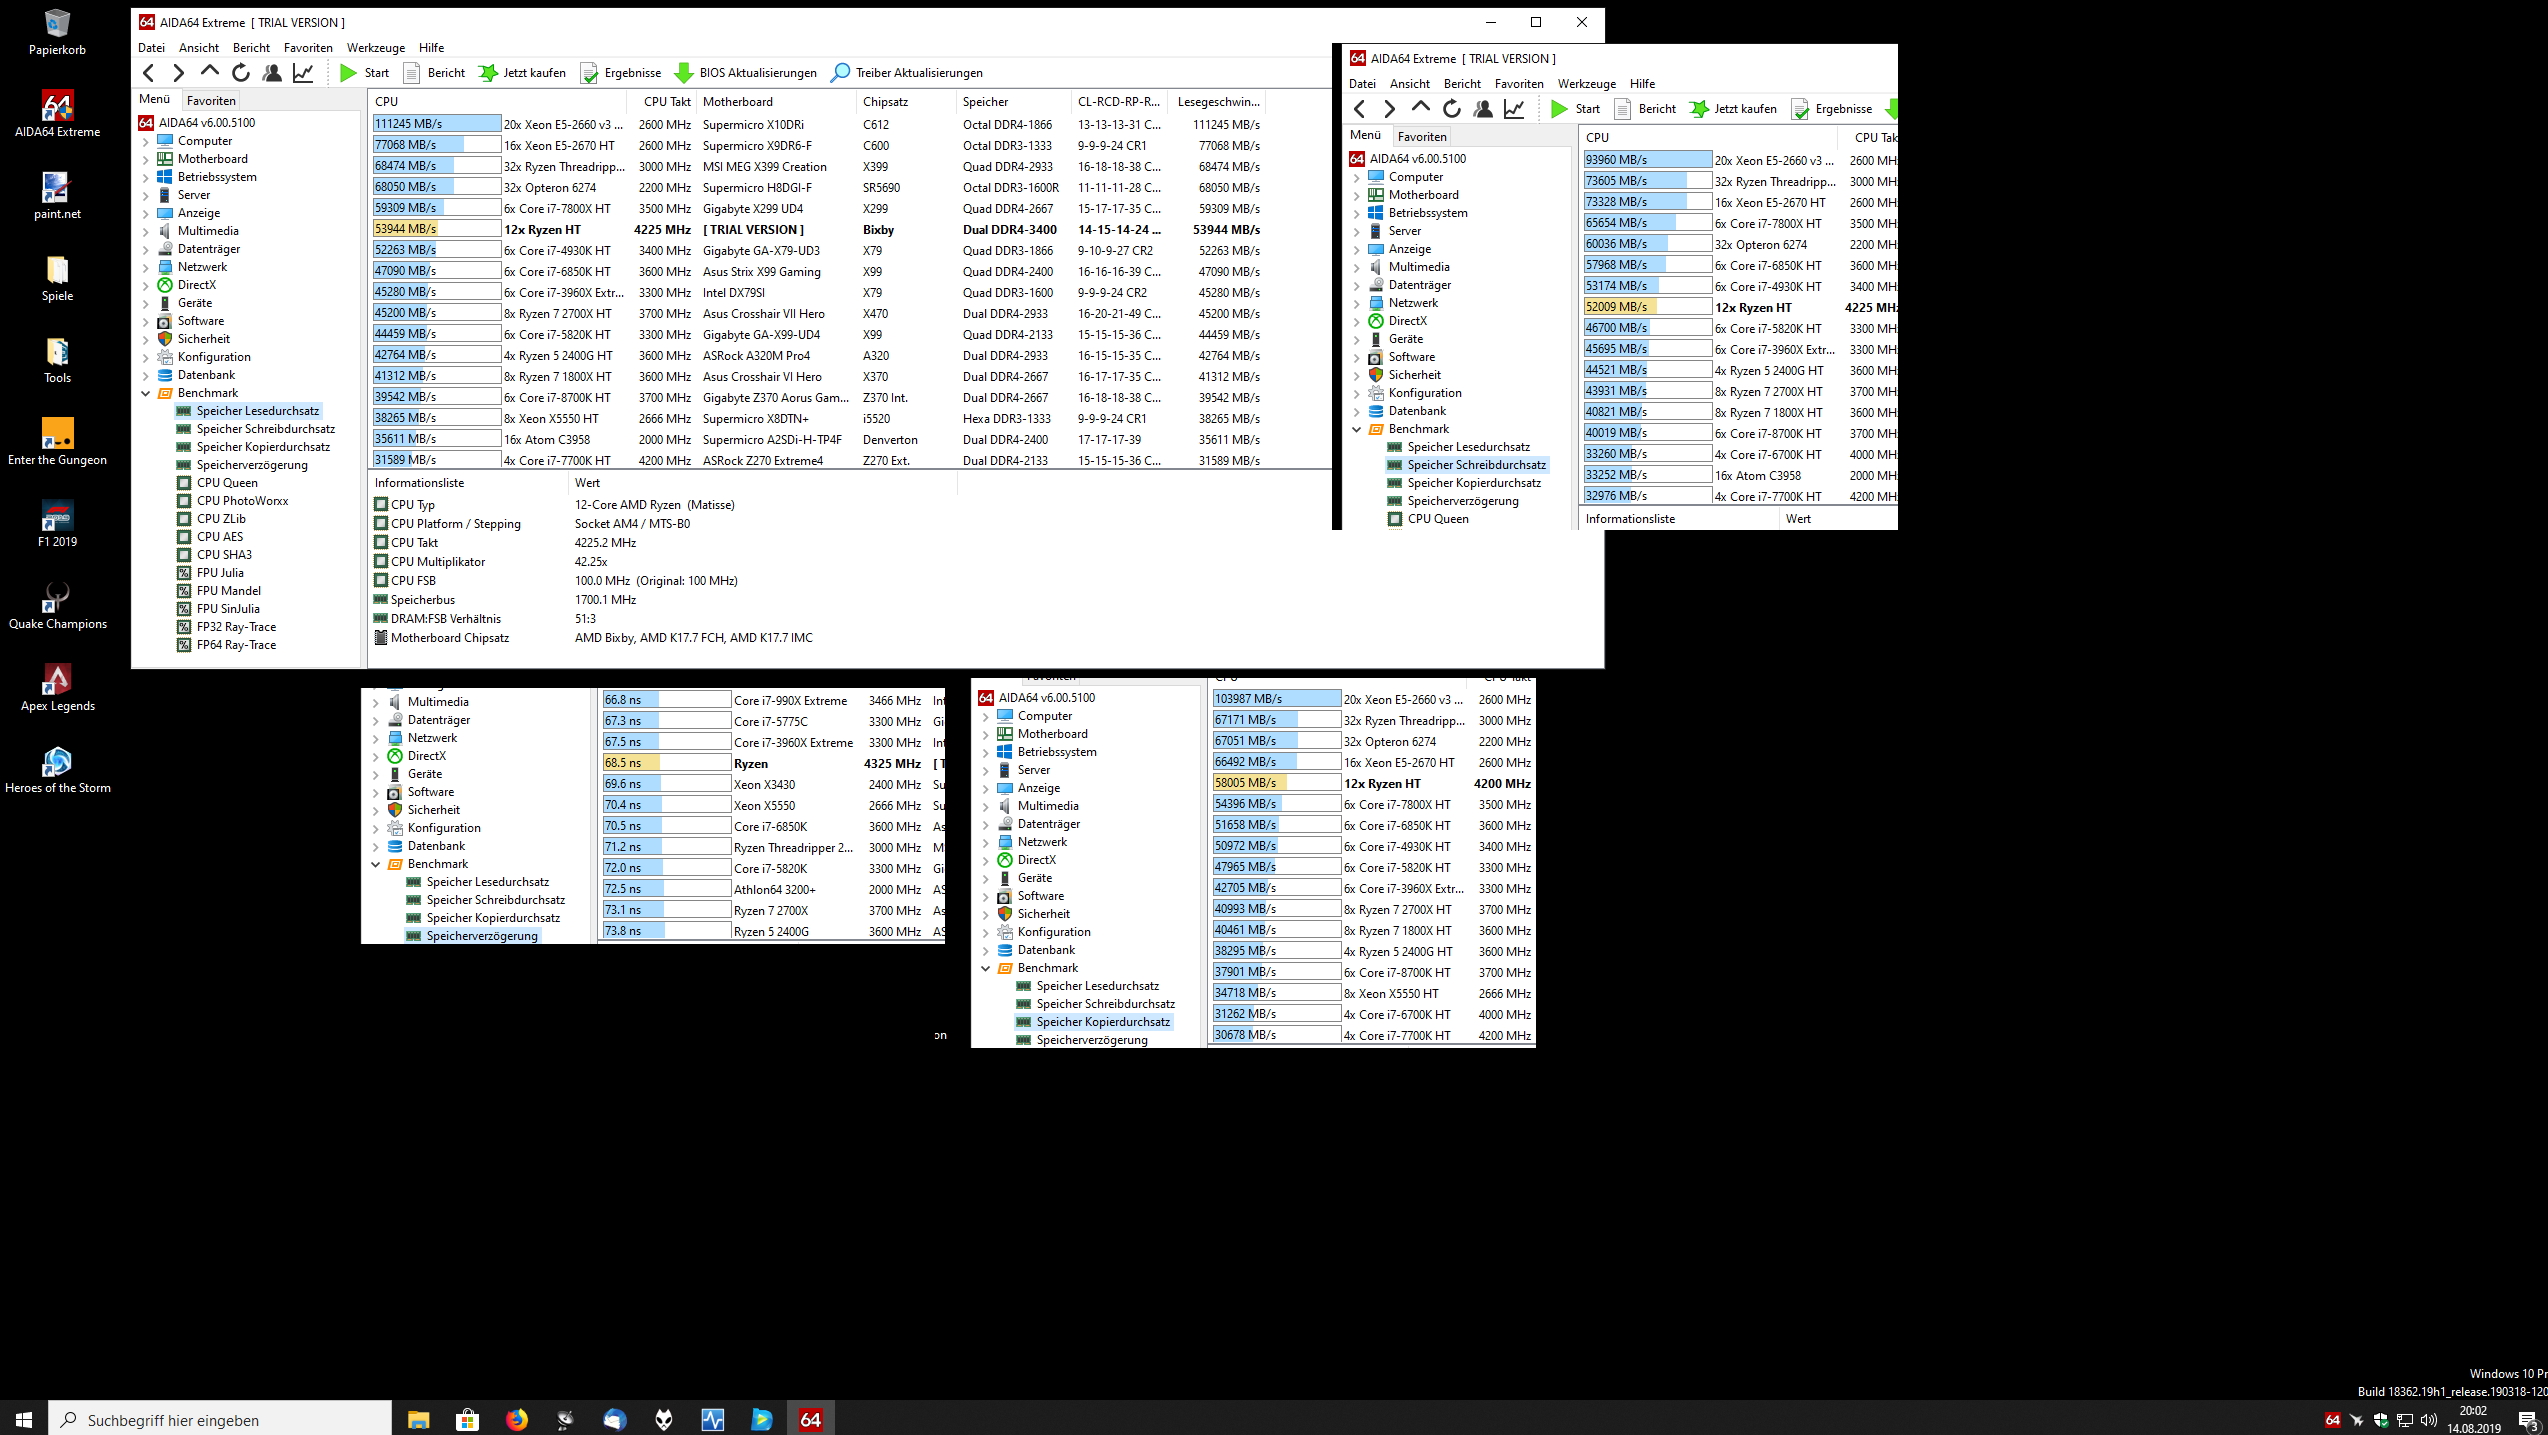2548x1435 pixels.
Task: Open the Ansicht menu in main window
Action: (x=199, y=47)
